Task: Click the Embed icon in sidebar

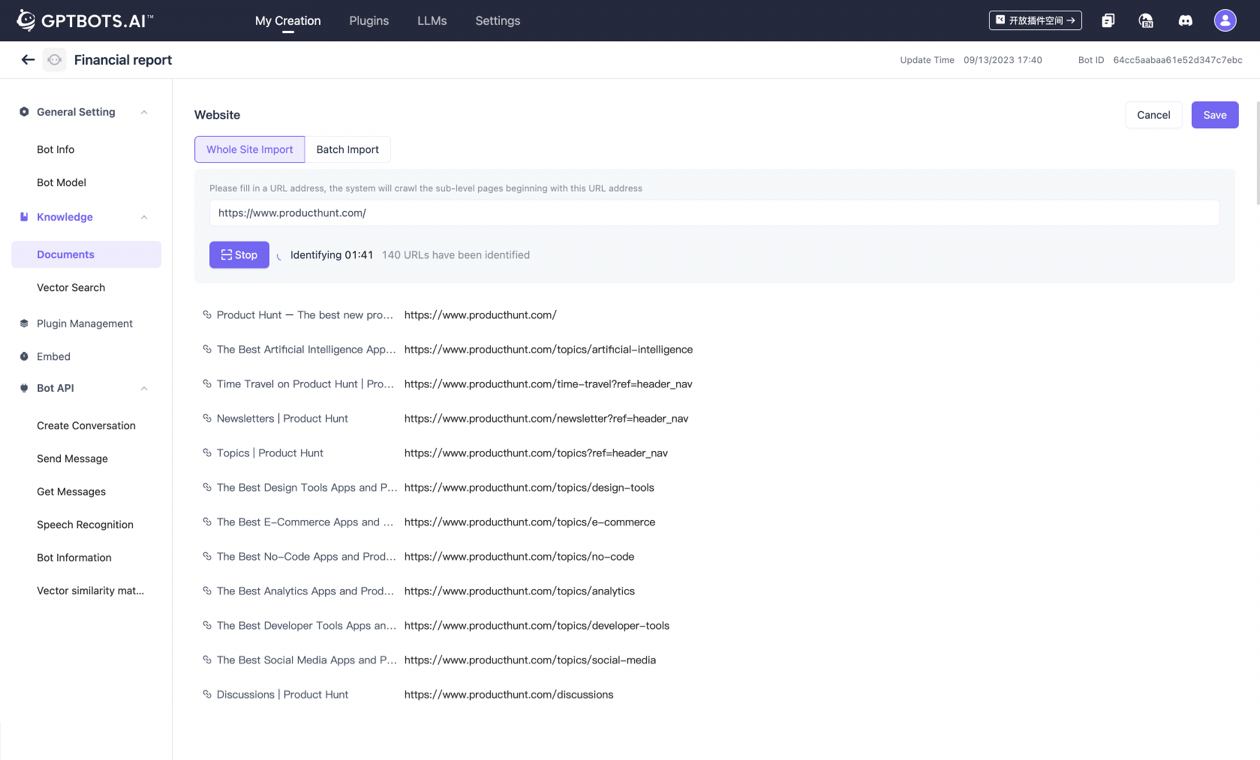Action: point(24,357)
